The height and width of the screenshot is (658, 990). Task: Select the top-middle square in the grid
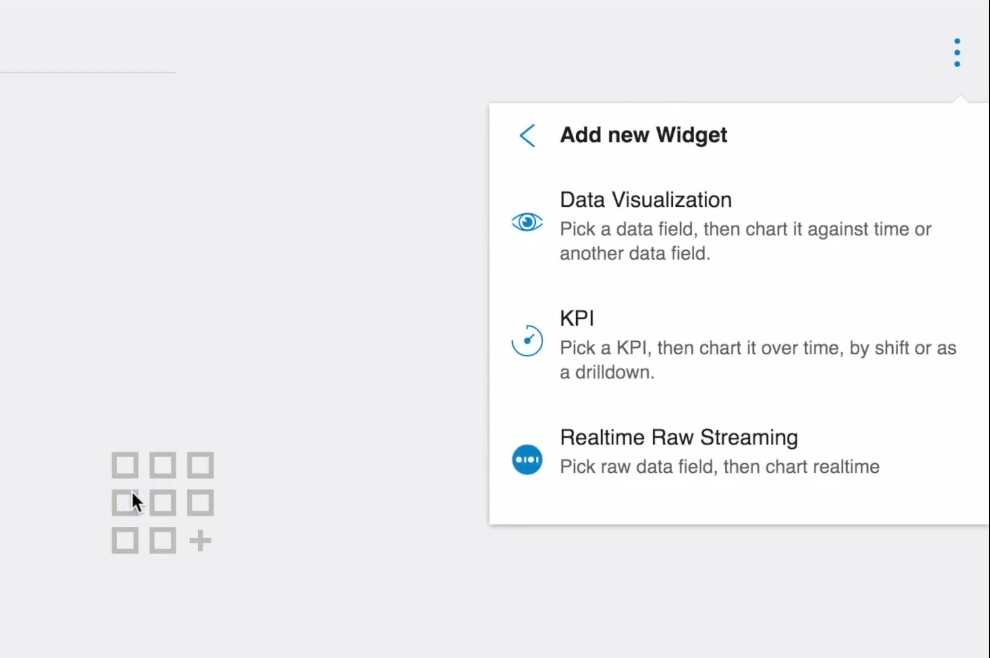[x=162, y=465]
